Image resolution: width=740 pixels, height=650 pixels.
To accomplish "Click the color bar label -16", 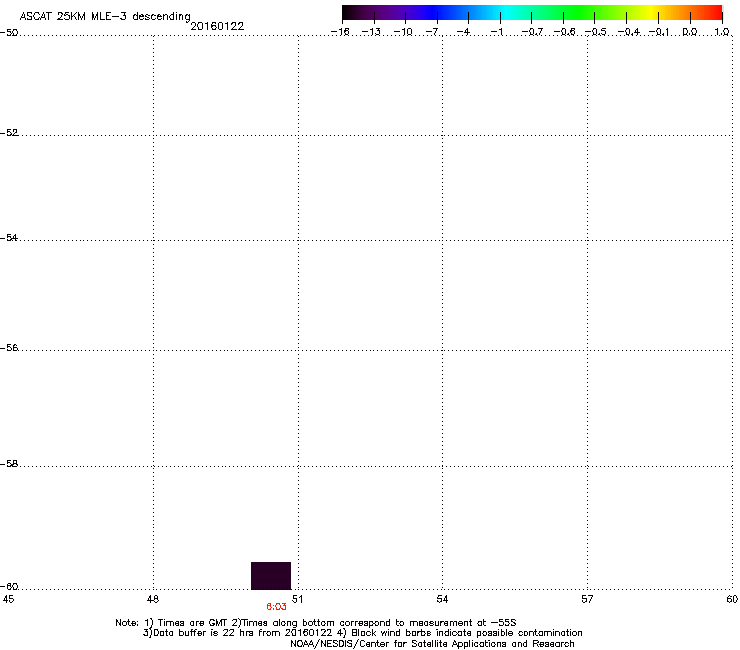I will tap(340, 32).
